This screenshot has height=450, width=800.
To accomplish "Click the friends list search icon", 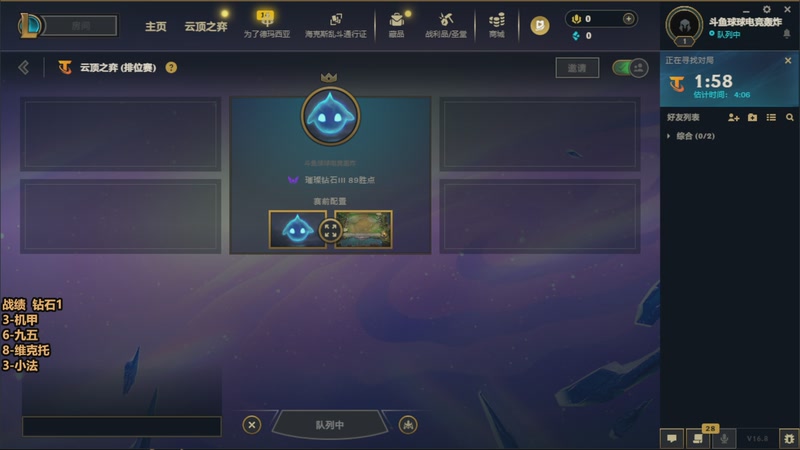I will 790,117.
